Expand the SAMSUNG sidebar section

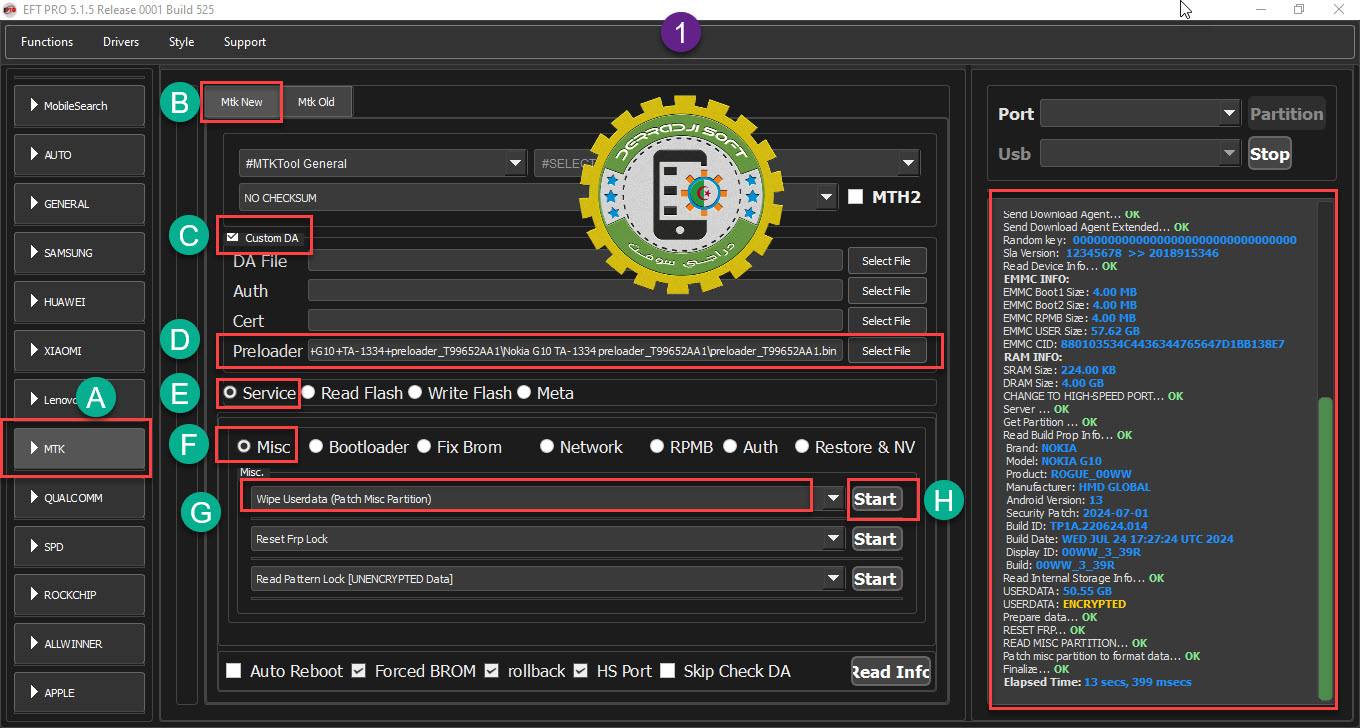pyautogui.click(x=79, y=253)
